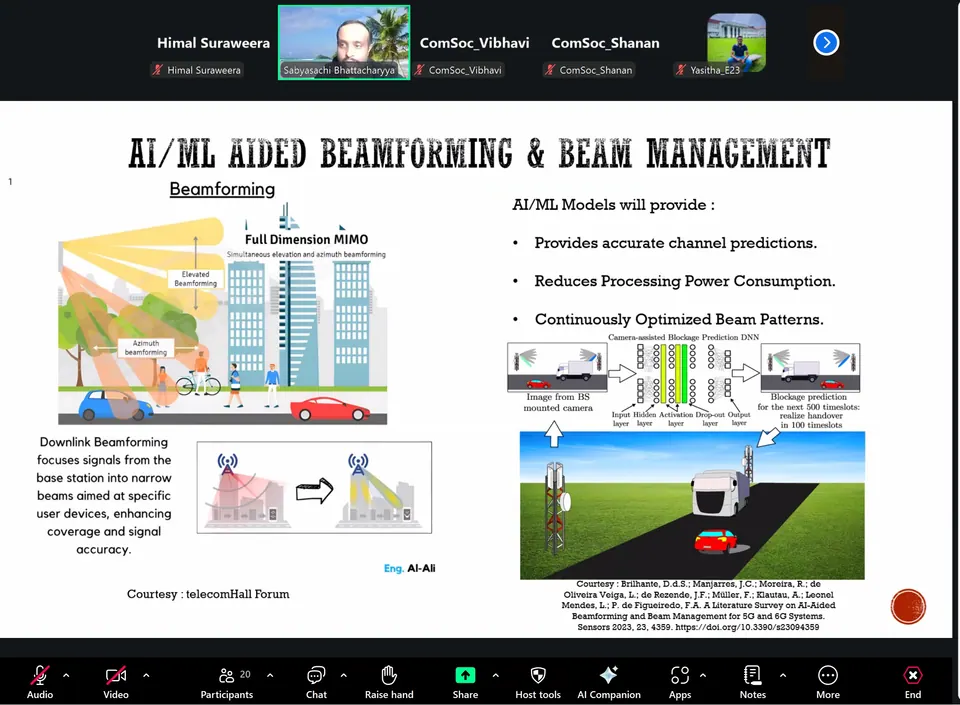Expand share options caret
Image resolution: width=960 pixels, height=705 pixels.
coord(495,676)
